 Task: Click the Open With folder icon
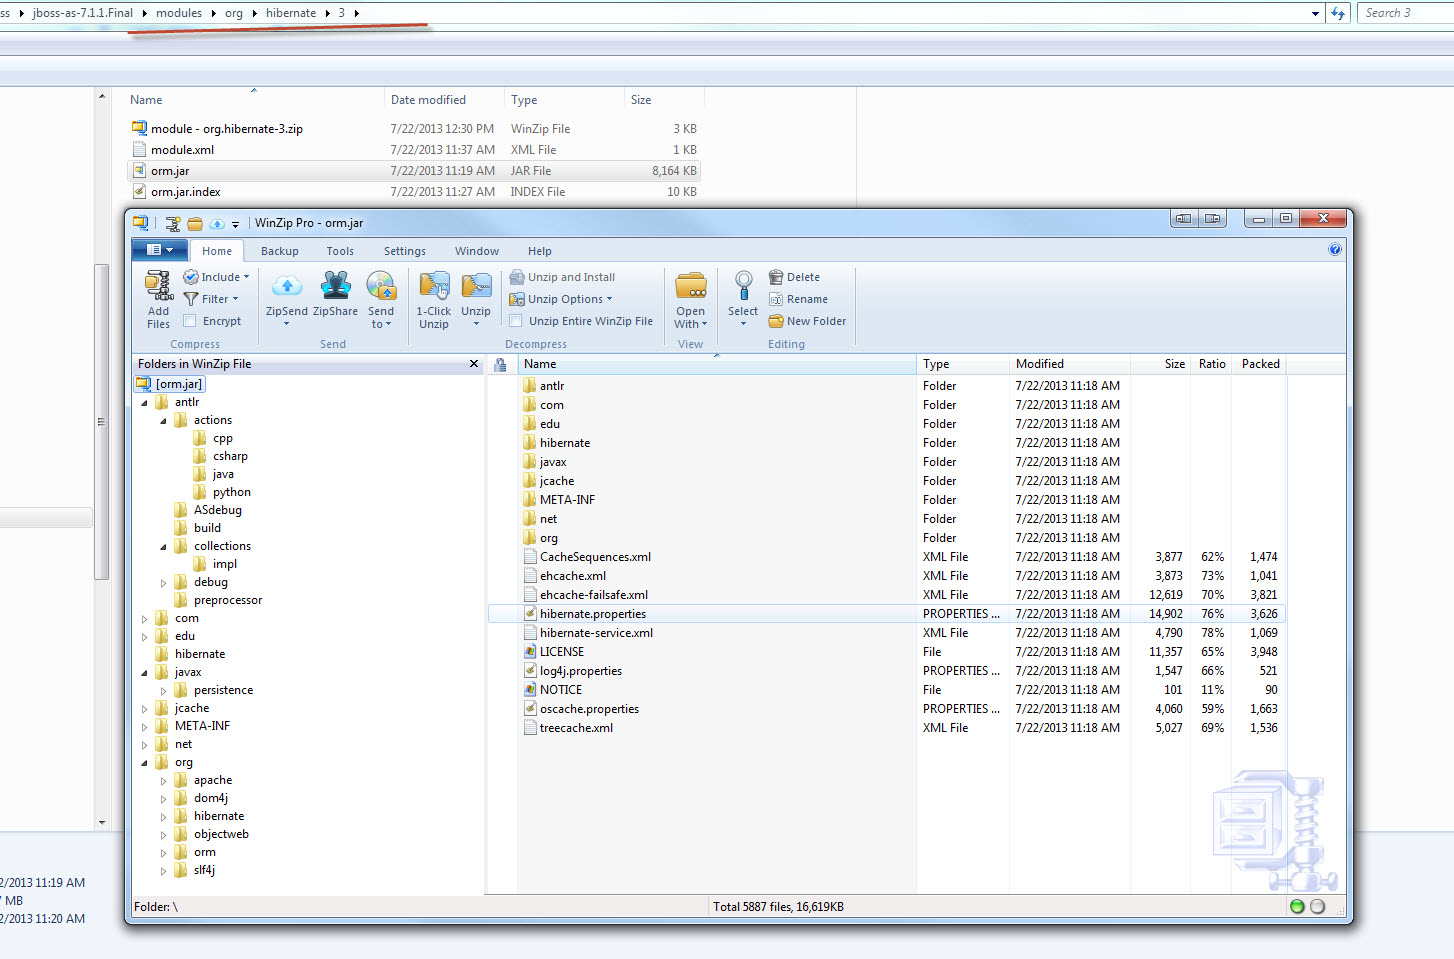[691, 286]
